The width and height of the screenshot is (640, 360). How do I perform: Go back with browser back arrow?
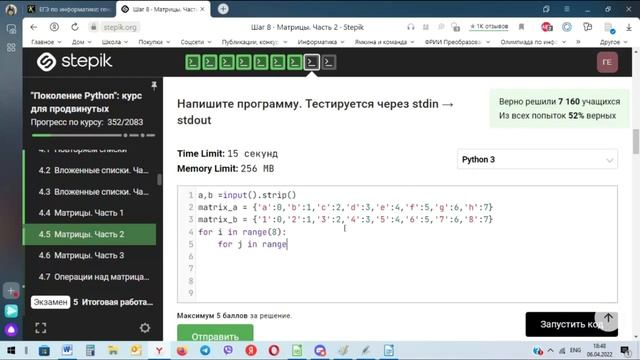click(34, 27)
